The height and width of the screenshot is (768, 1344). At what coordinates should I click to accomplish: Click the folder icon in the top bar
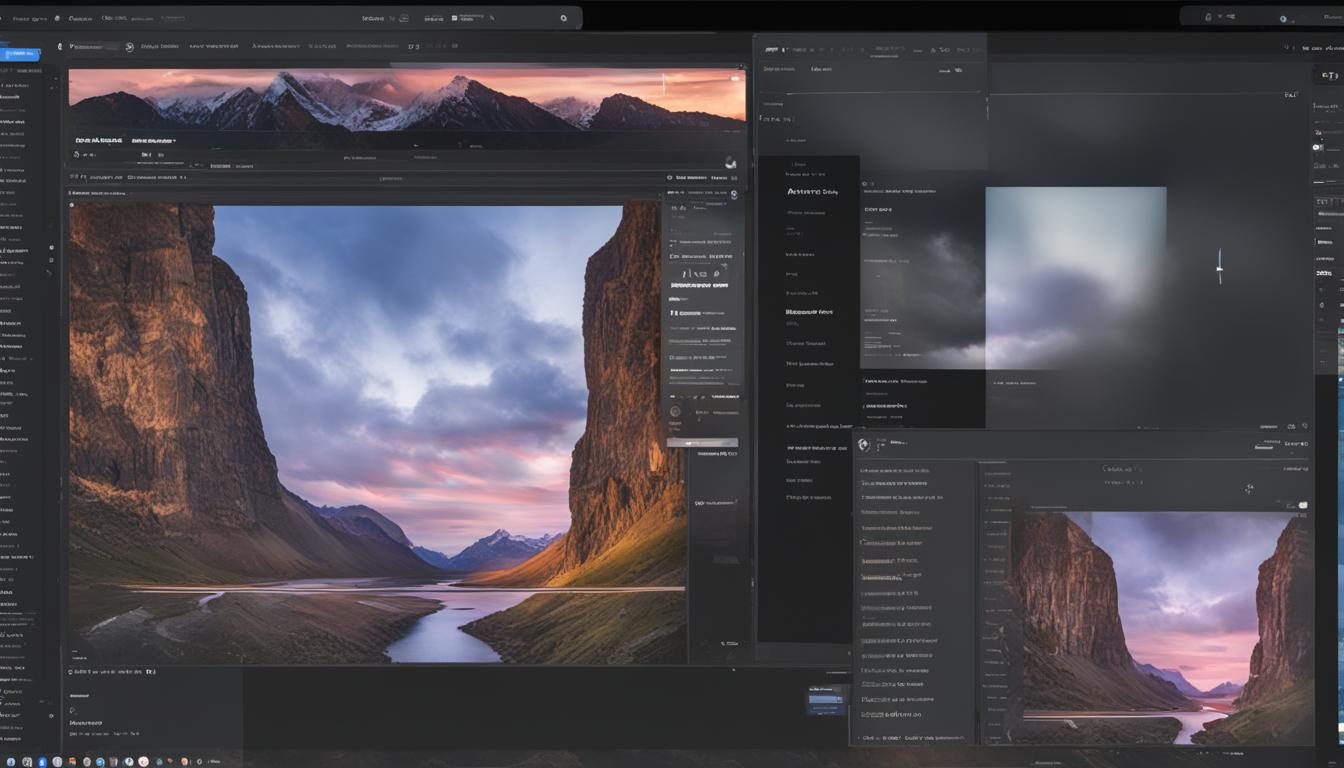click(x=454, y=18)
